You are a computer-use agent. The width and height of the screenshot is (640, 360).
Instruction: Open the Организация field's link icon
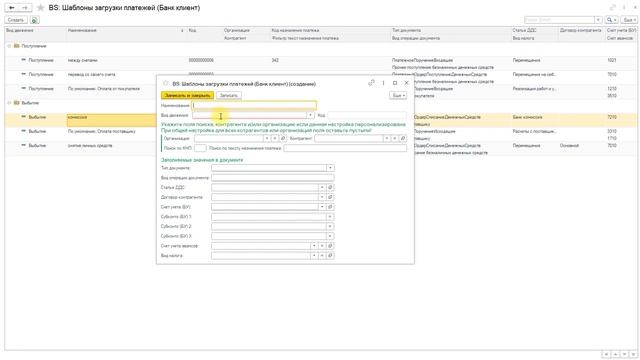283,139
